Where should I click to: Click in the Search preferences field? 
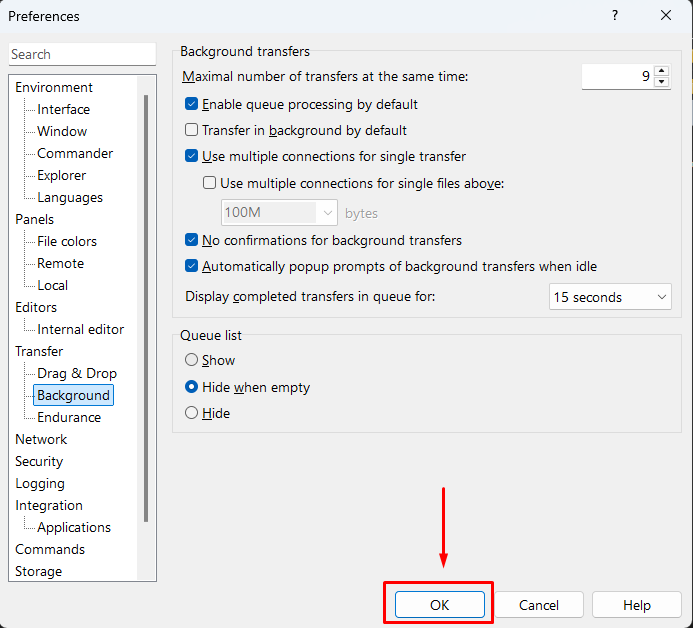(x=82, y=54)
